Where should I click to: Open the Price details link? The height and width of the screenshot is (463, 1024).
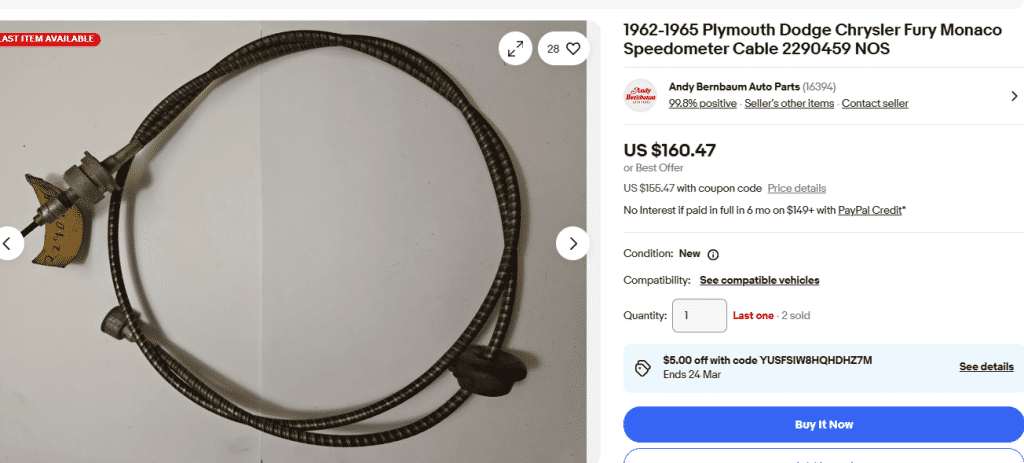tap(796, 188)
